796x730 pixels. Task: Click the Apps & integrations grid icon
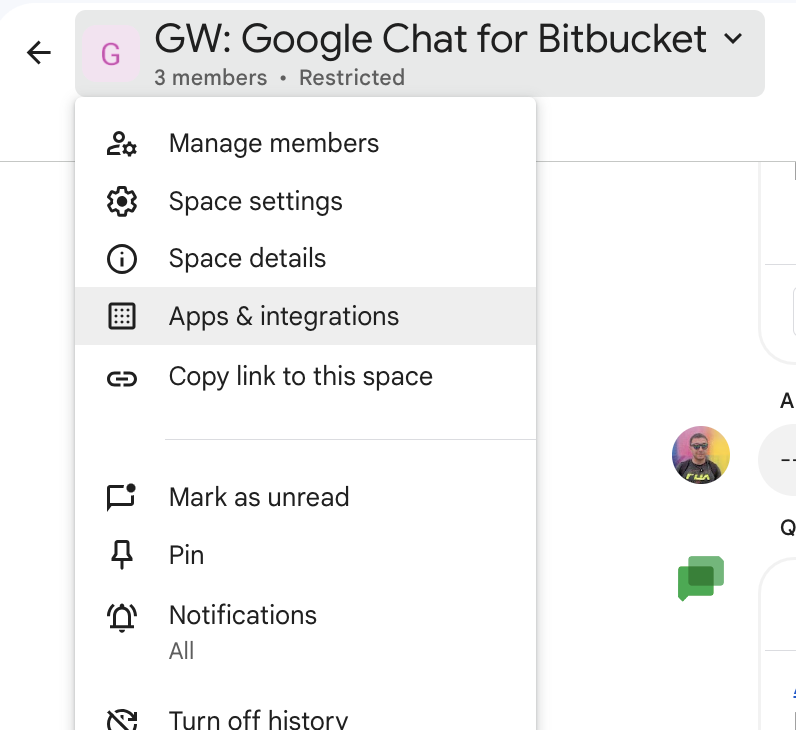[121, 317]
